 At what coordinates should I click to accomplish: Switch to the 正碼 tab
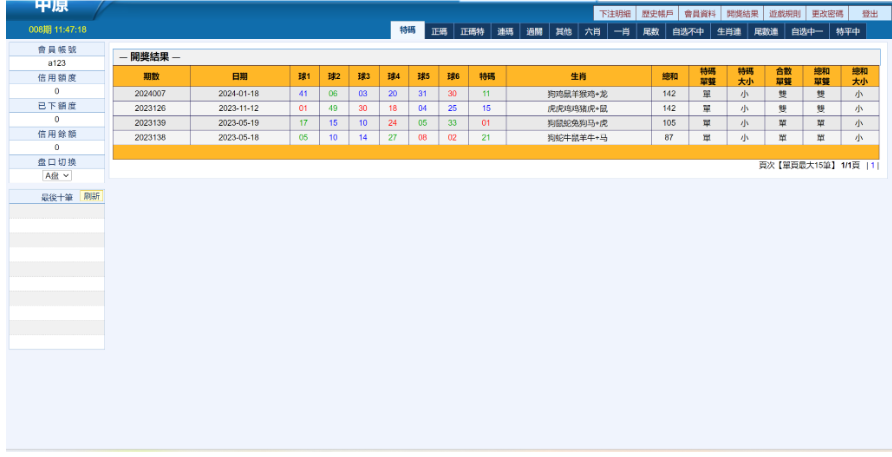coord(439,32)
